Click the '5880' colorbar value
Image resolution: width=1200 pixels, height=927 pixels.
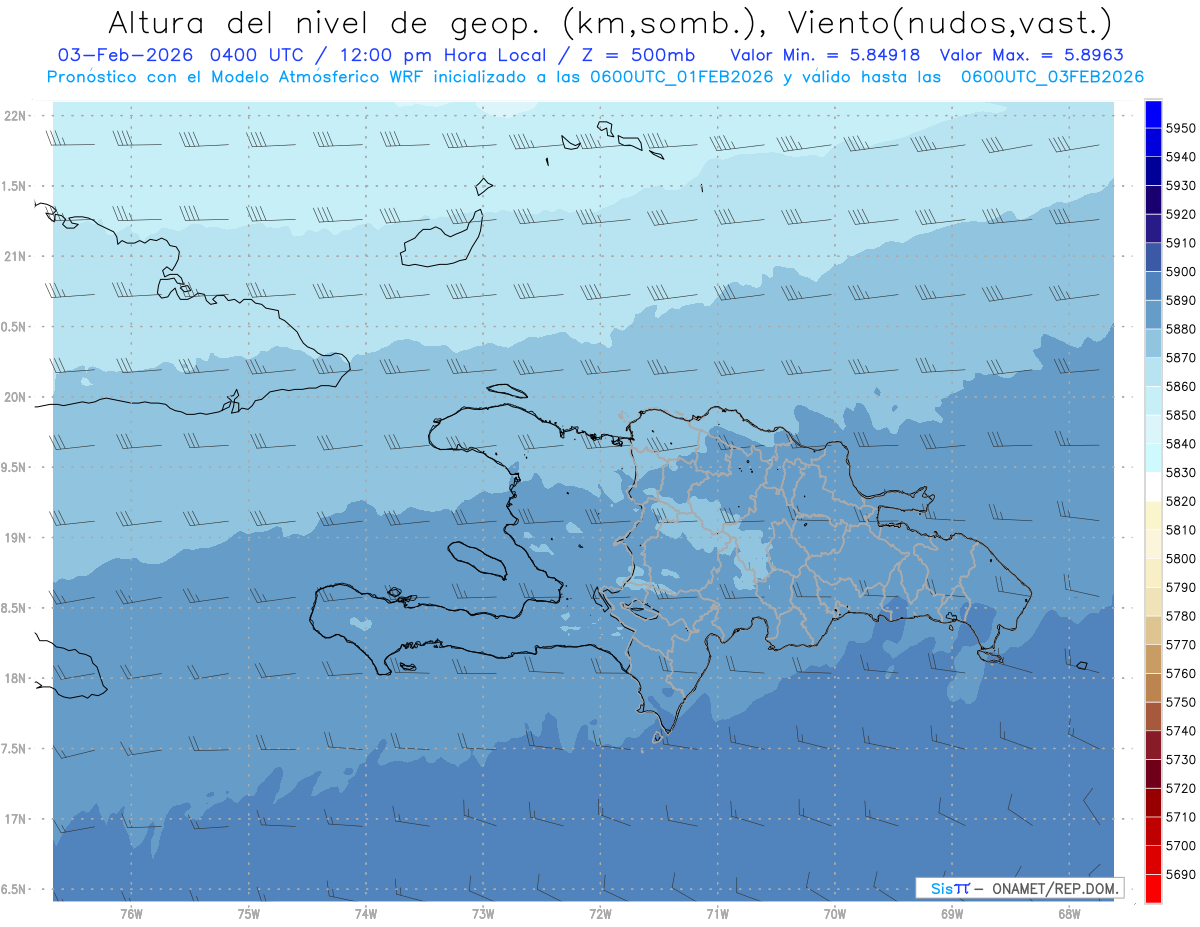pos(1181,329)
